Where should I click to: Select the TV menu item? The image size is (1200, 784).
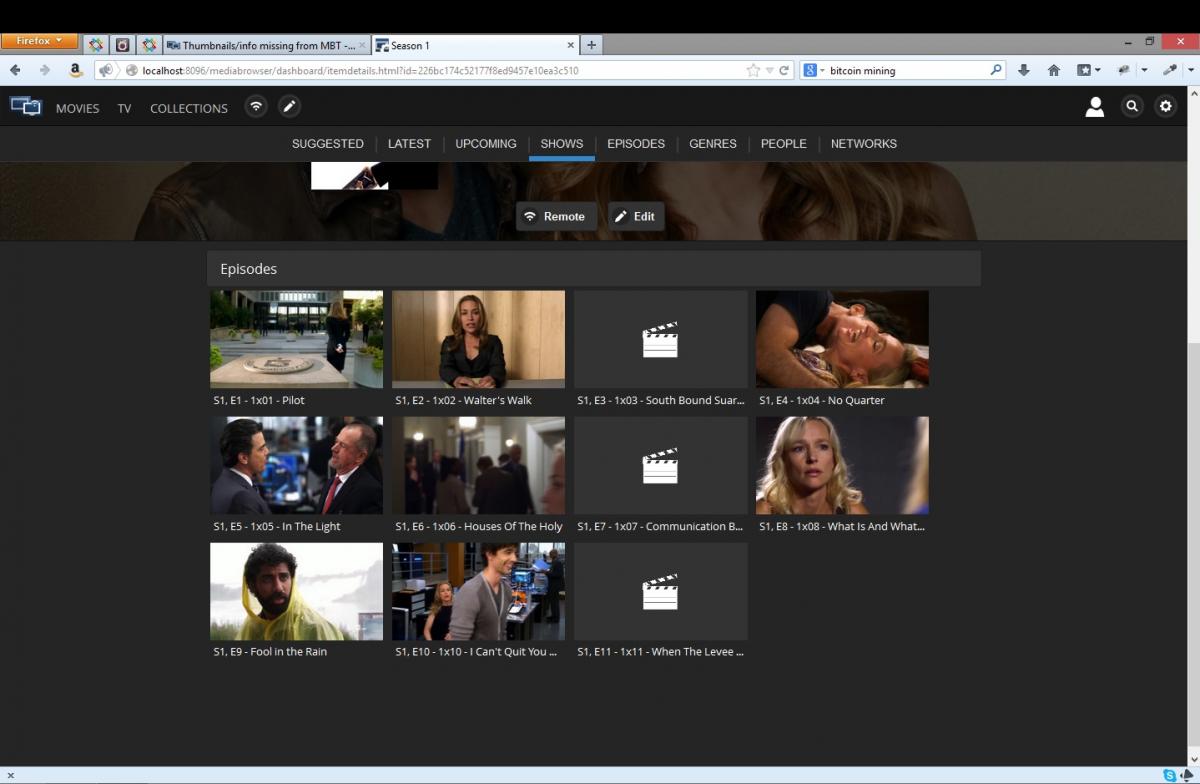[124, 108]
